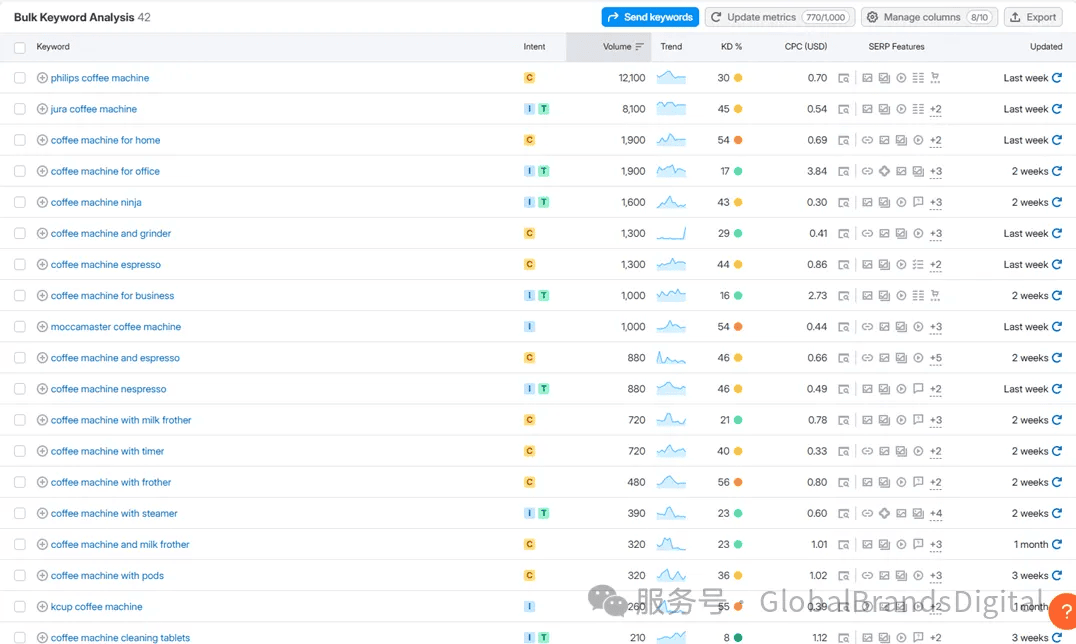Refresh metrics for moccamaster coffee machine row
Screen dimensions: 1076x644
click(1057, 326)
